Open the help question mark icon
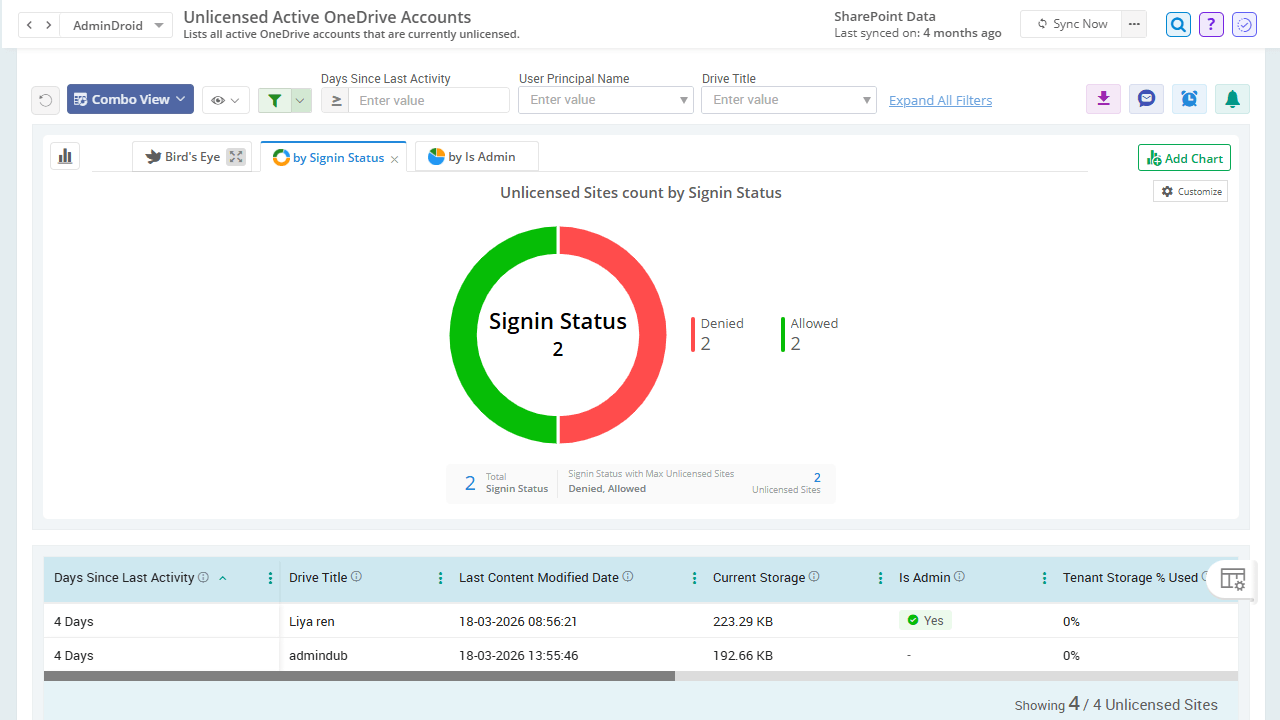This screenshot has width=1280, height=720. click(1211, 25)
